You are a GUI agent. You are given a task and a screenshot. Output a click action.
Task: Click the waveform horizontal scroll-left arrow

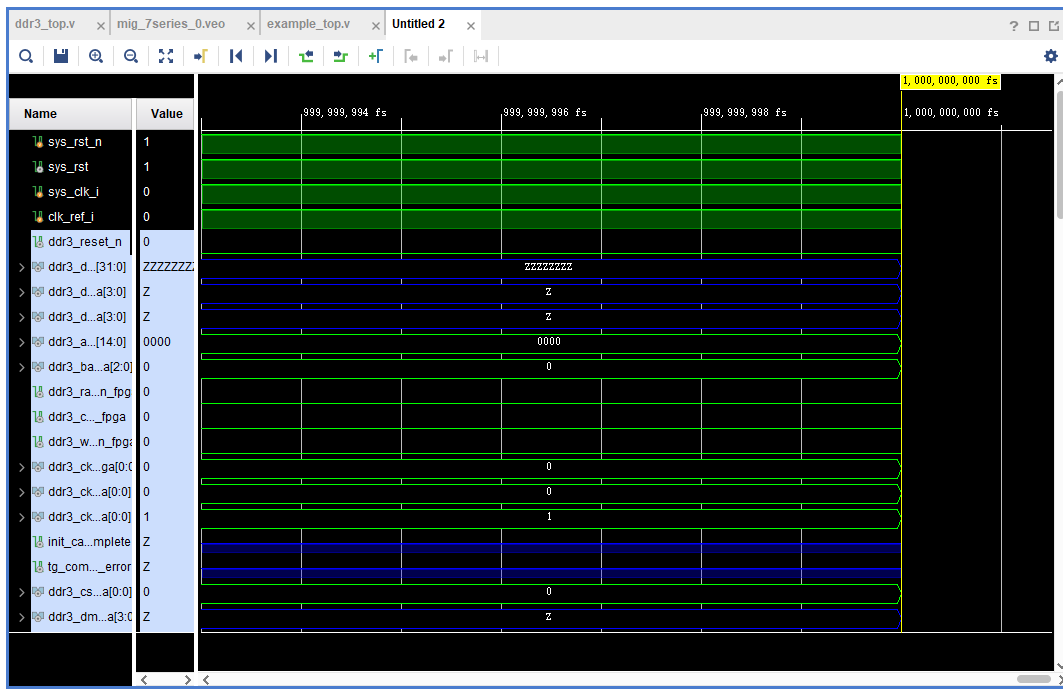206,680
